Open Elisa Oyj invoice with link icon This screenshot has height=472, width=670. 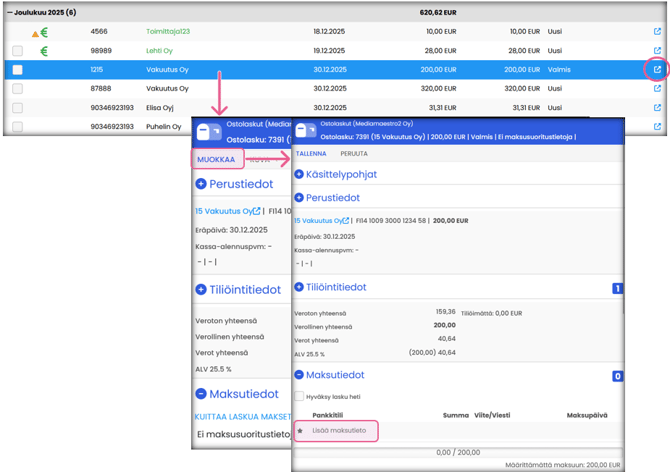pos(657,108)
